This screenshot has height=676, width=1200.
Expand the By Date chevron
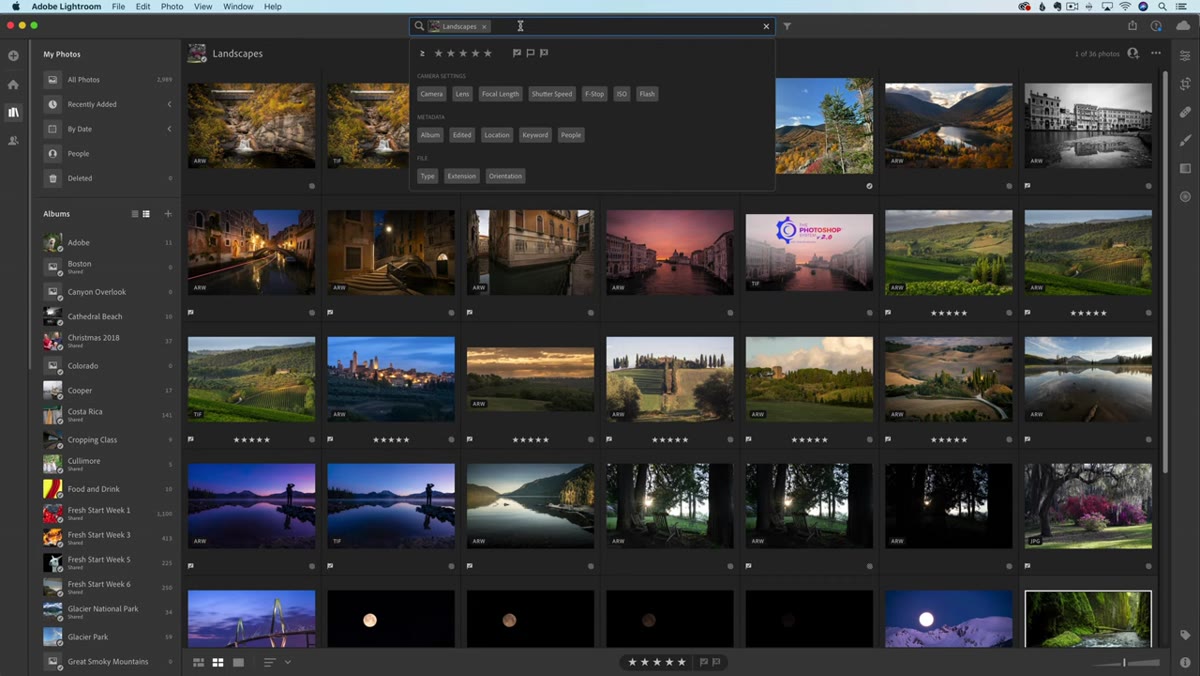click(169, 129)
